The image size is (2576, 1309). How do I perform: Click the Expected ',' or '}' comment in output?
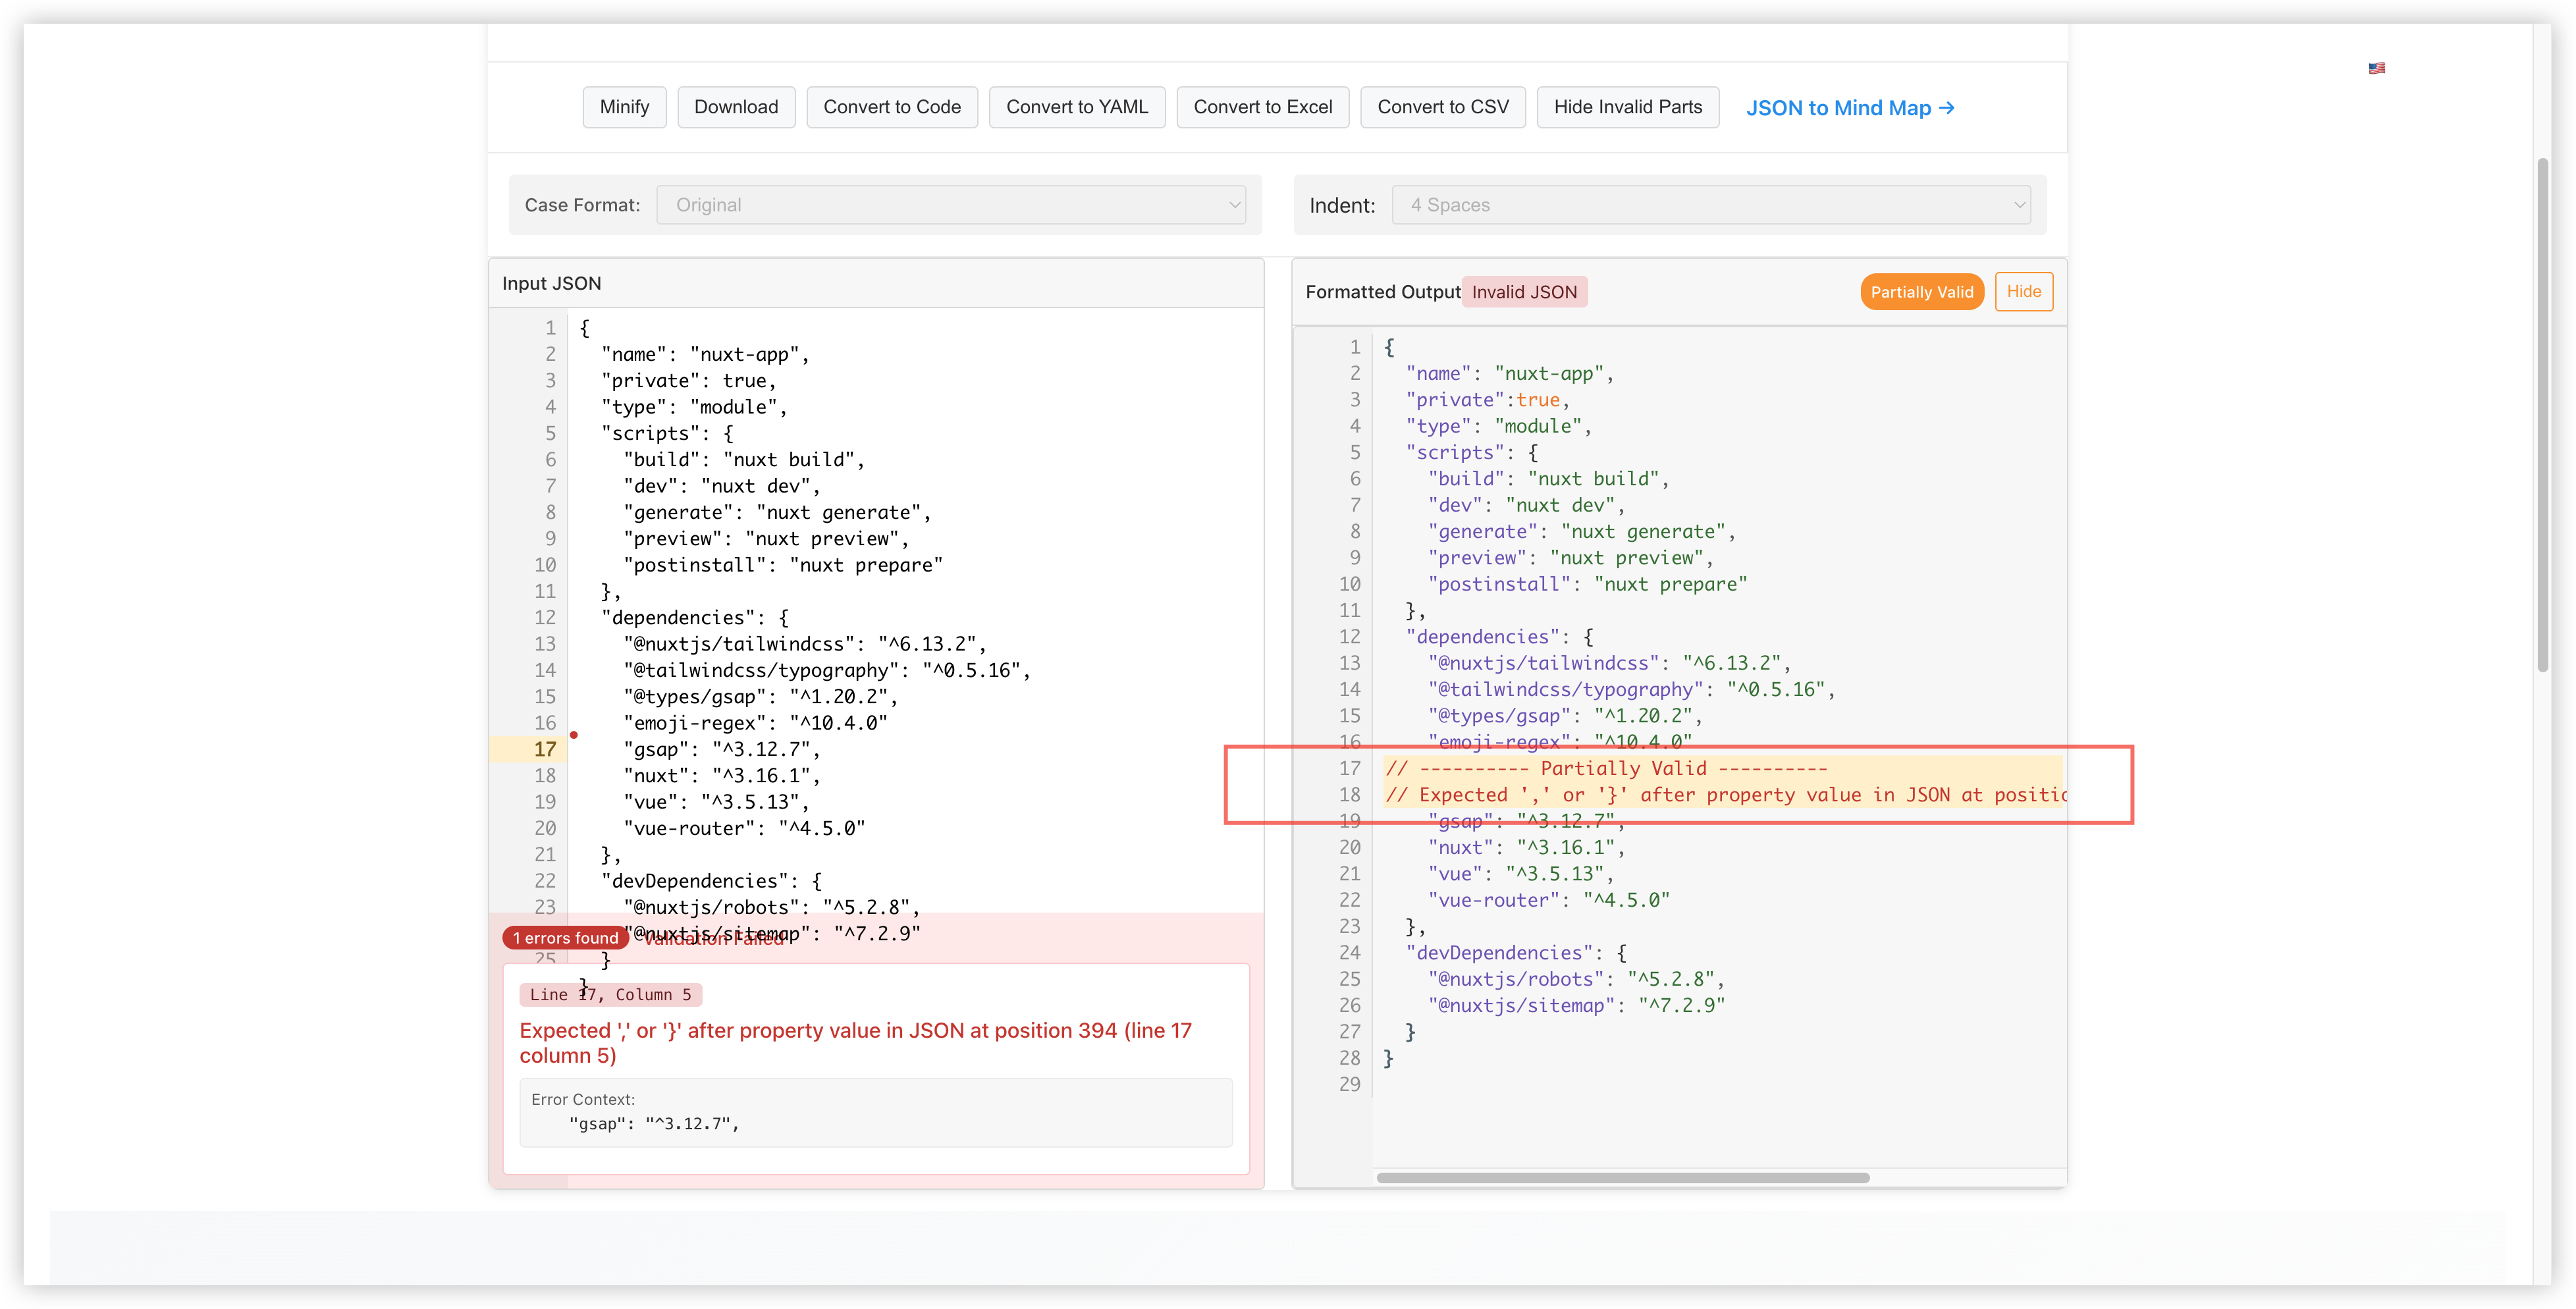pos(1725,794)
